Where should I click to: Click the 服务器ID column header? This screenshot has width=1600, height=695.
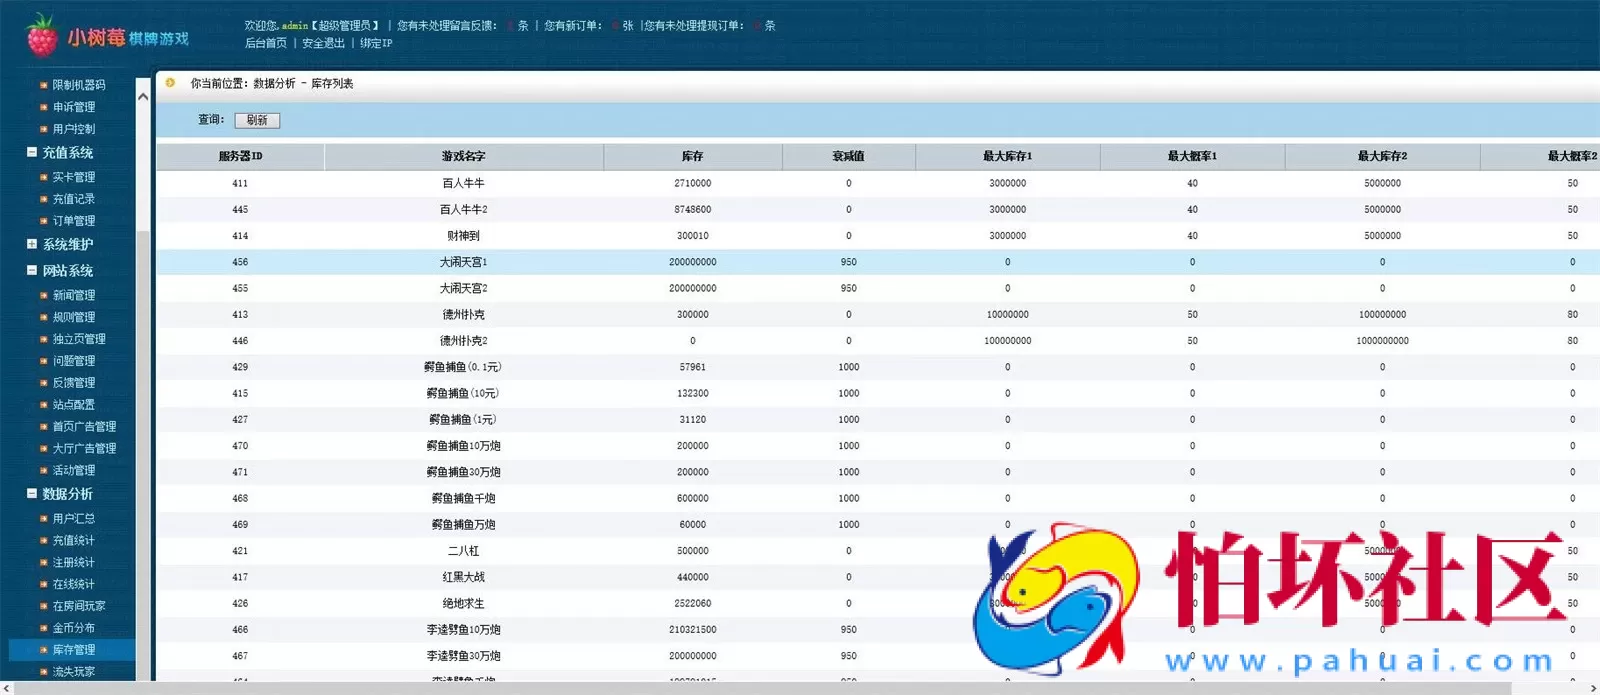(x=240, y=156)
